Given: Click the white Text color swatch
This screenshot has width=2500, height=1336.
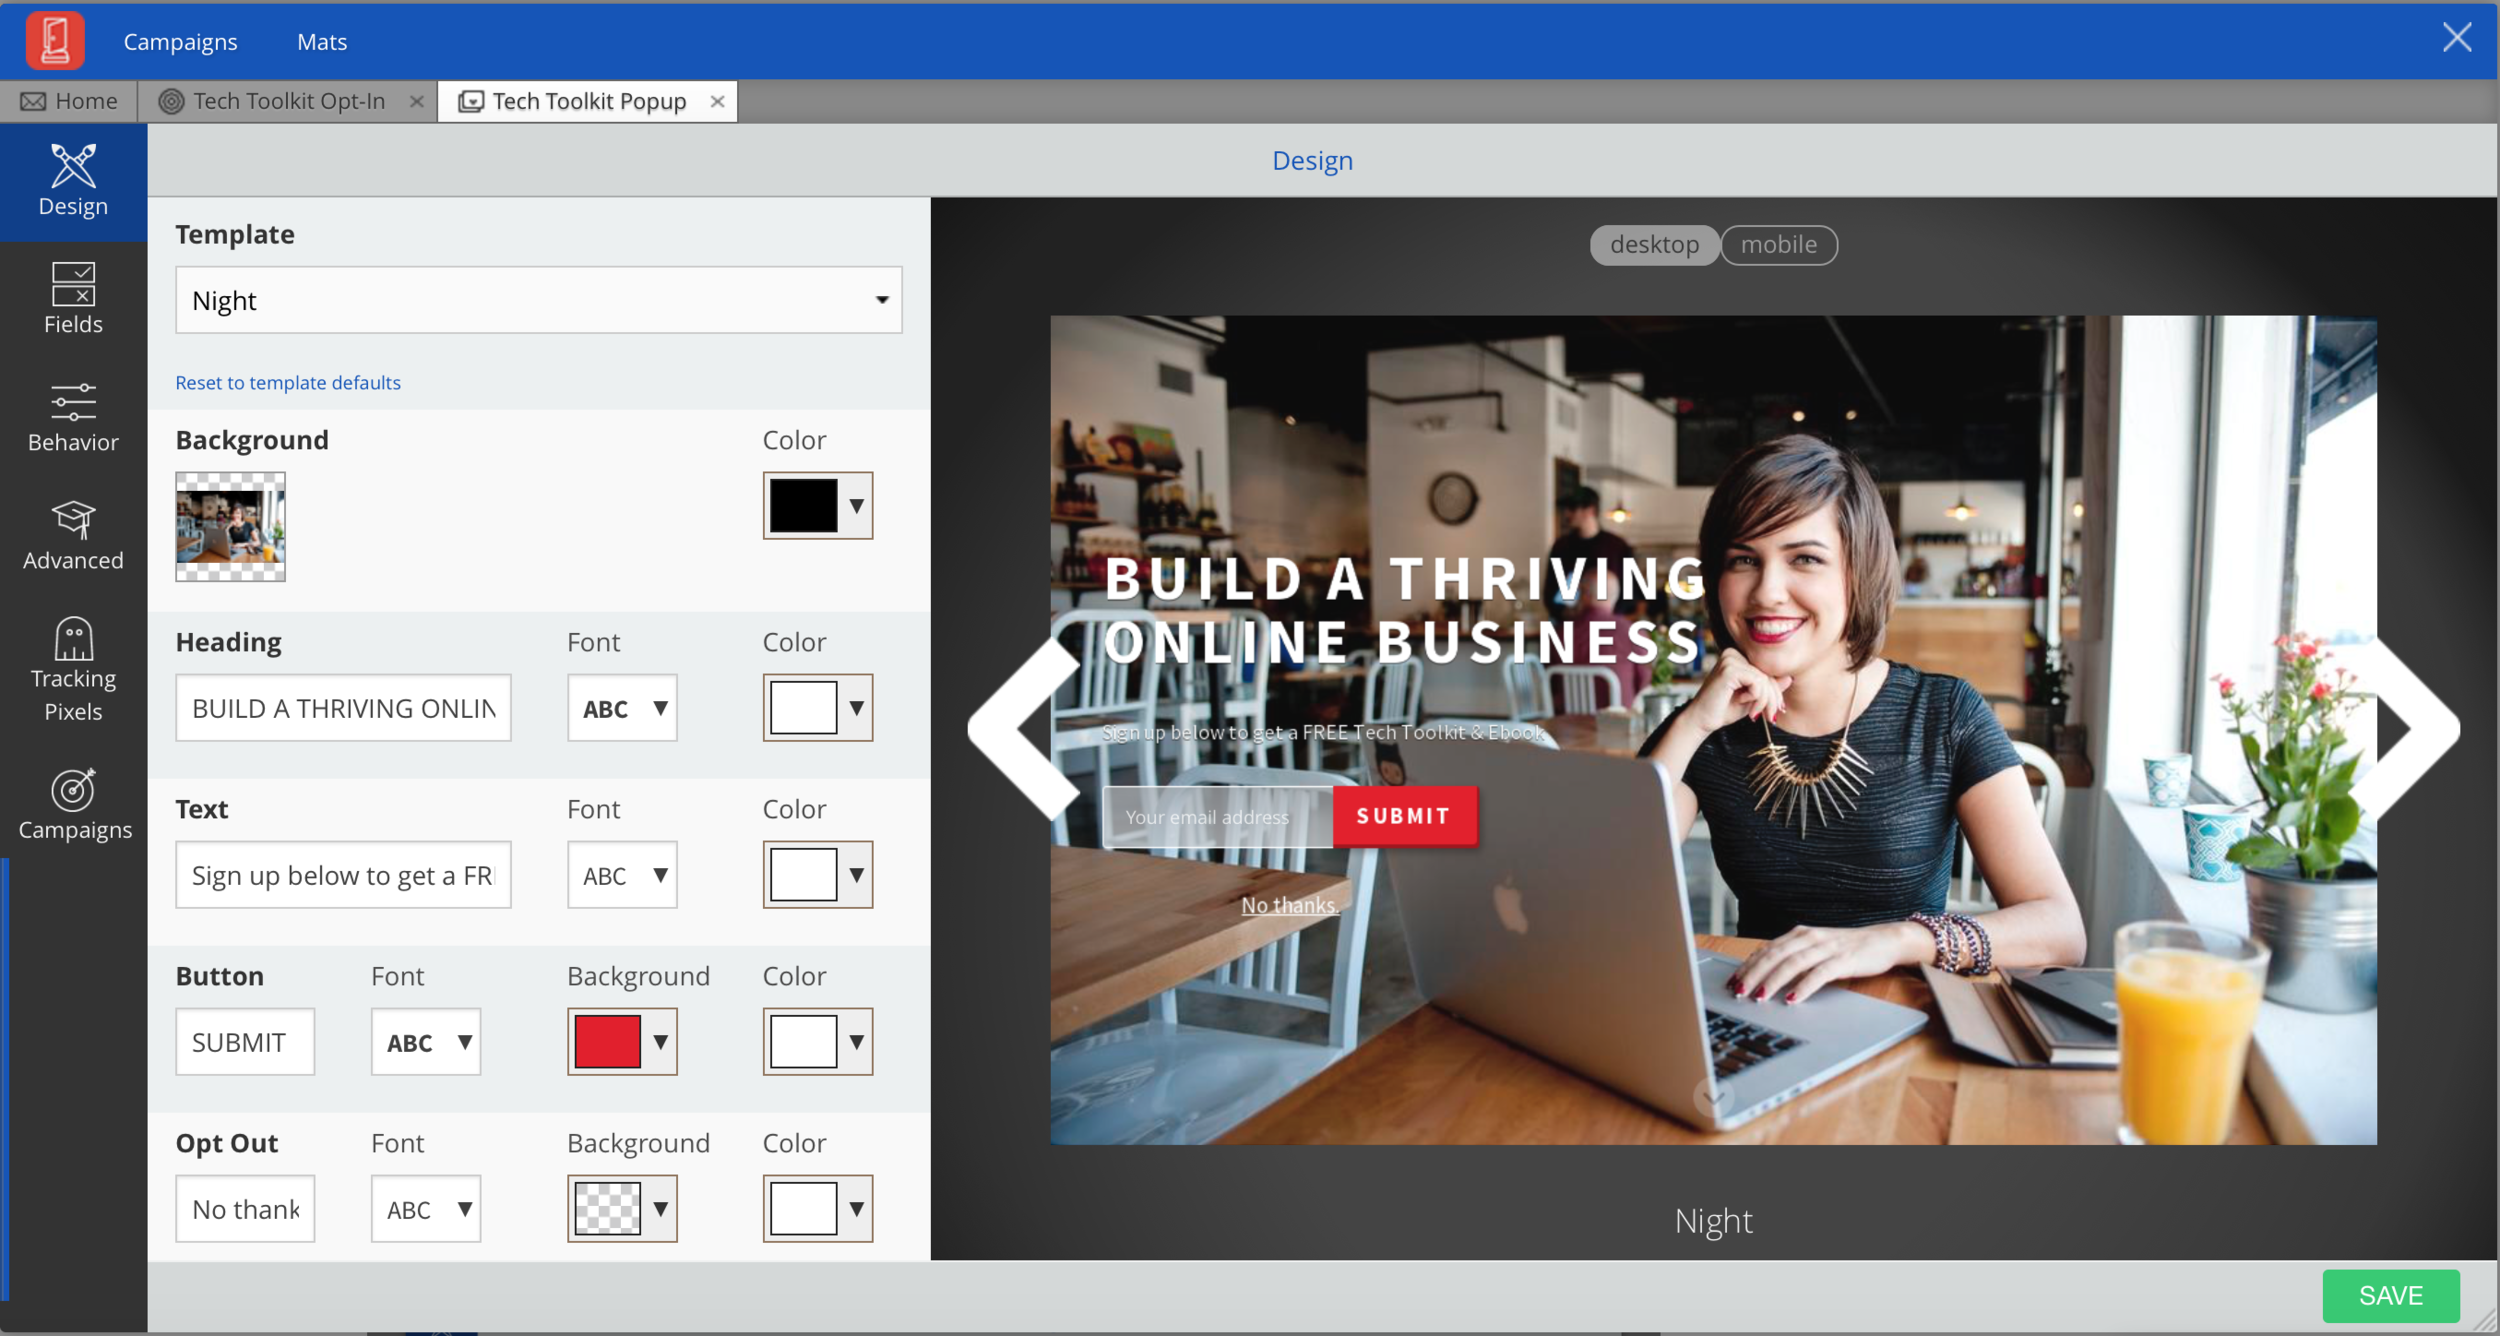Looking at the screenshot, I should click(x=804, y=875).
